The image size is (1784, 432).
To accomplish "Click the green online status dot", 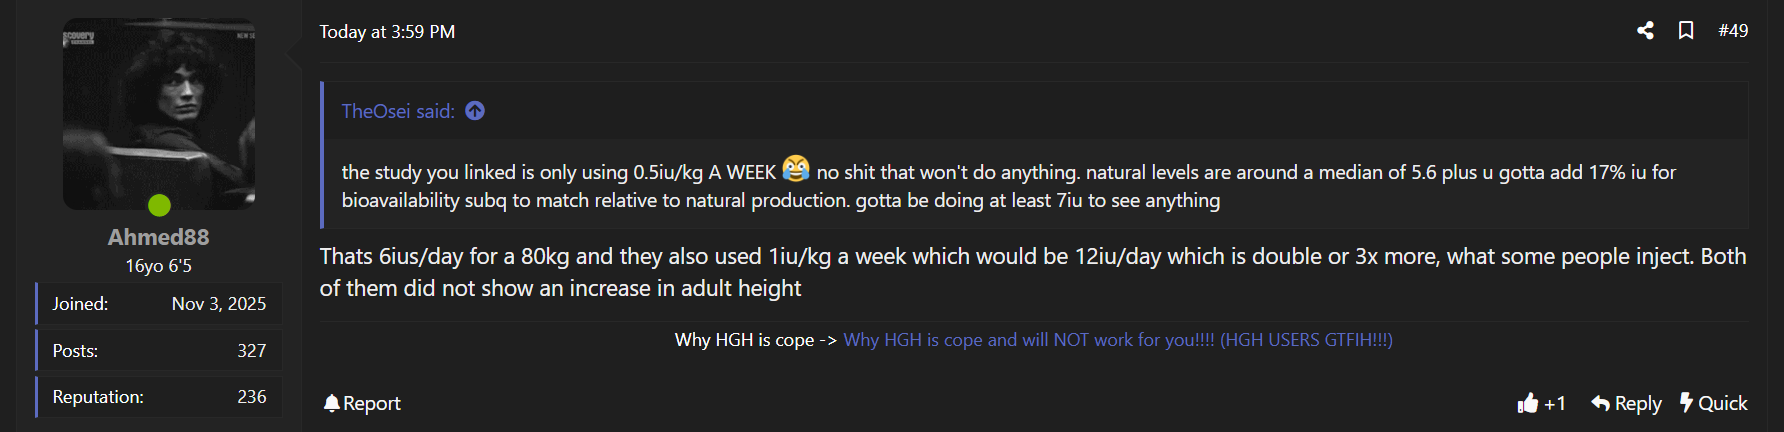I will 159,206.
